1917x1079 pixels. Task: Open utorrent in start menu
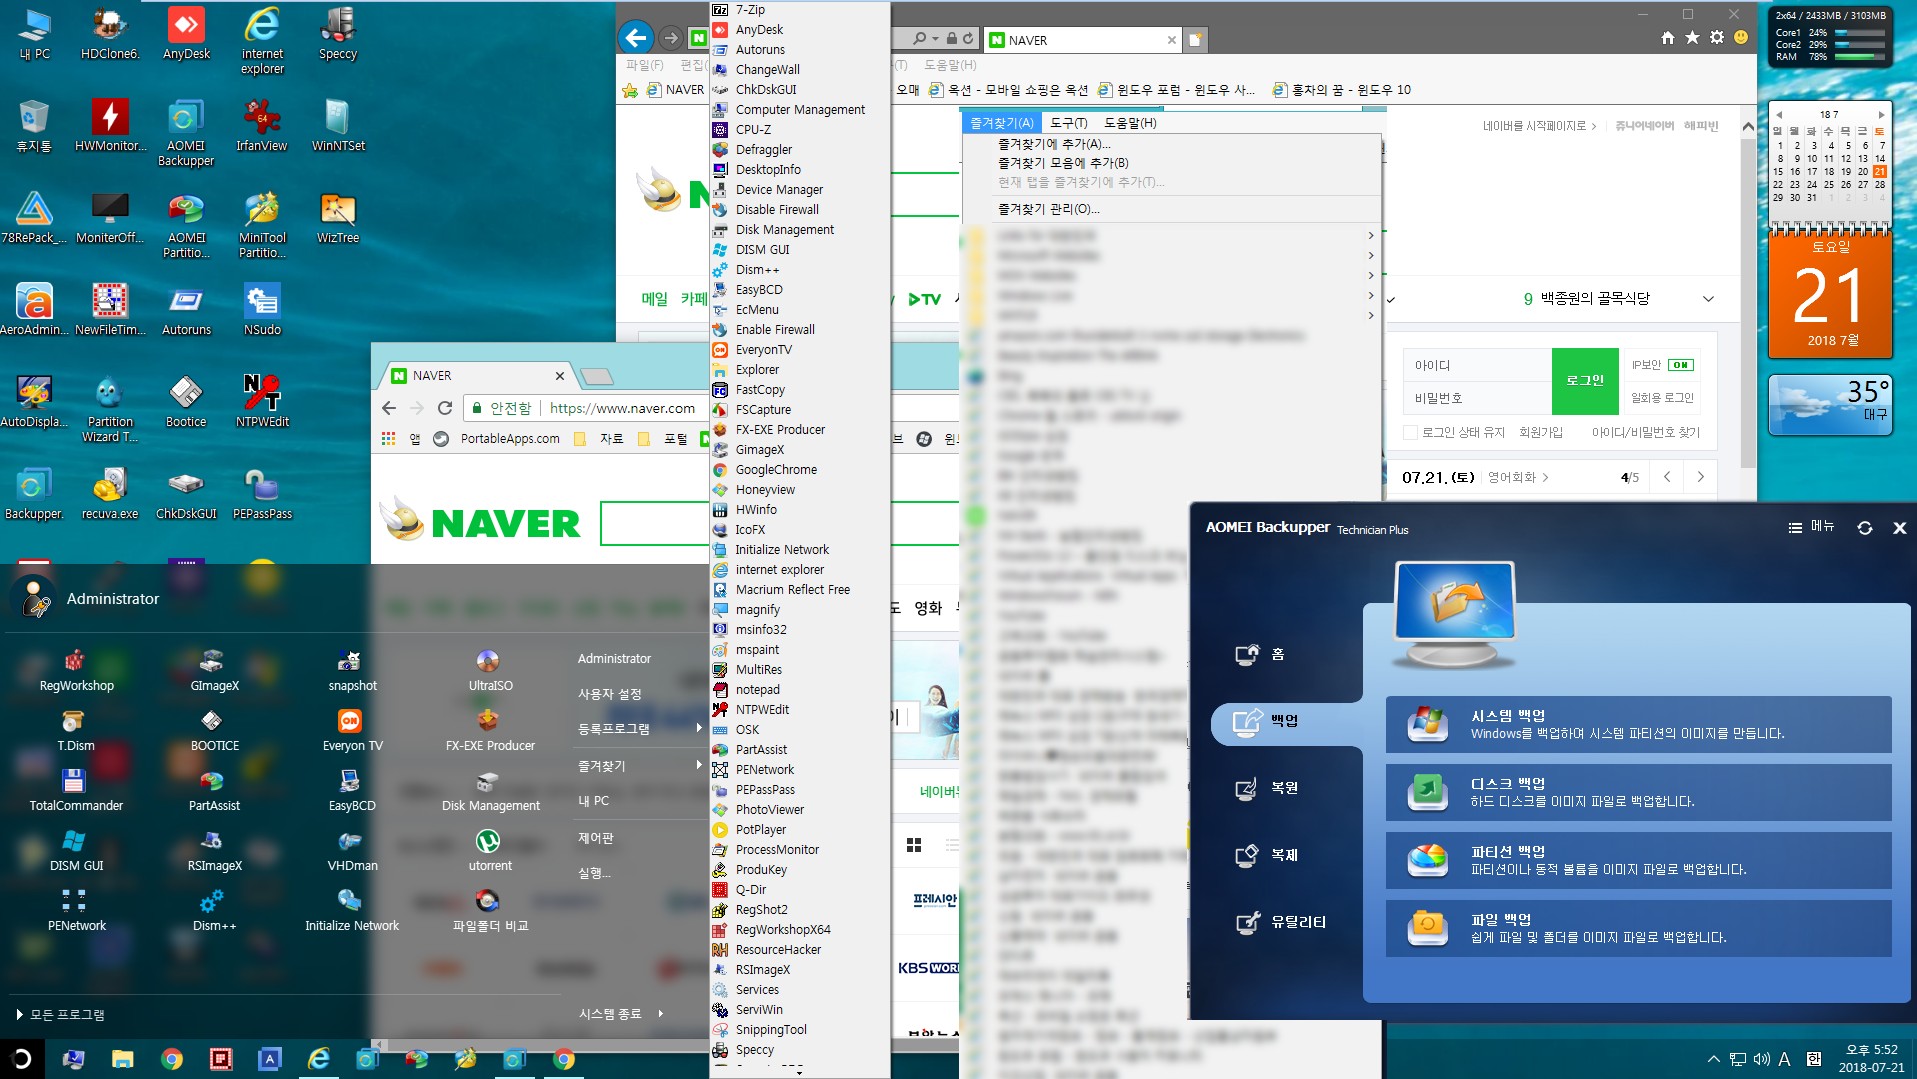point(489,850)
